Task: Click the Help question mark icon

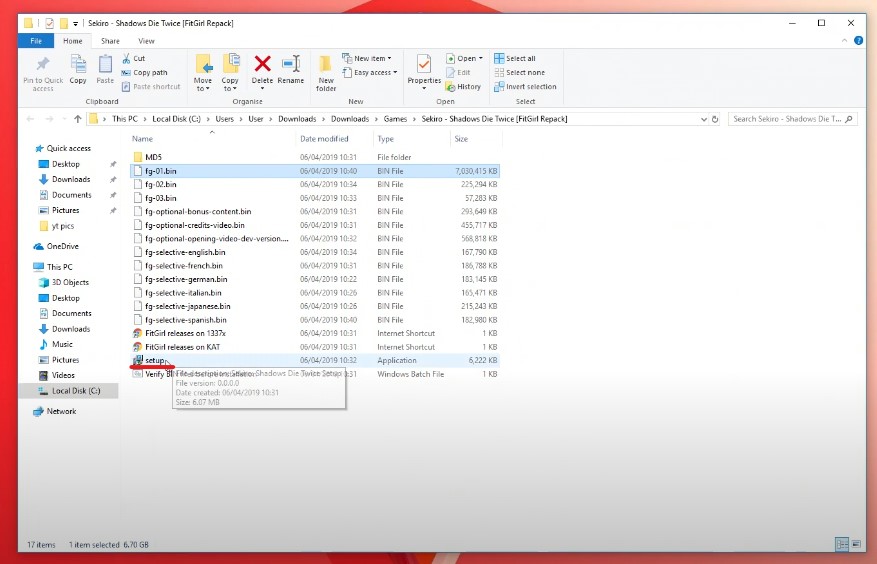Action: point(859,40)
